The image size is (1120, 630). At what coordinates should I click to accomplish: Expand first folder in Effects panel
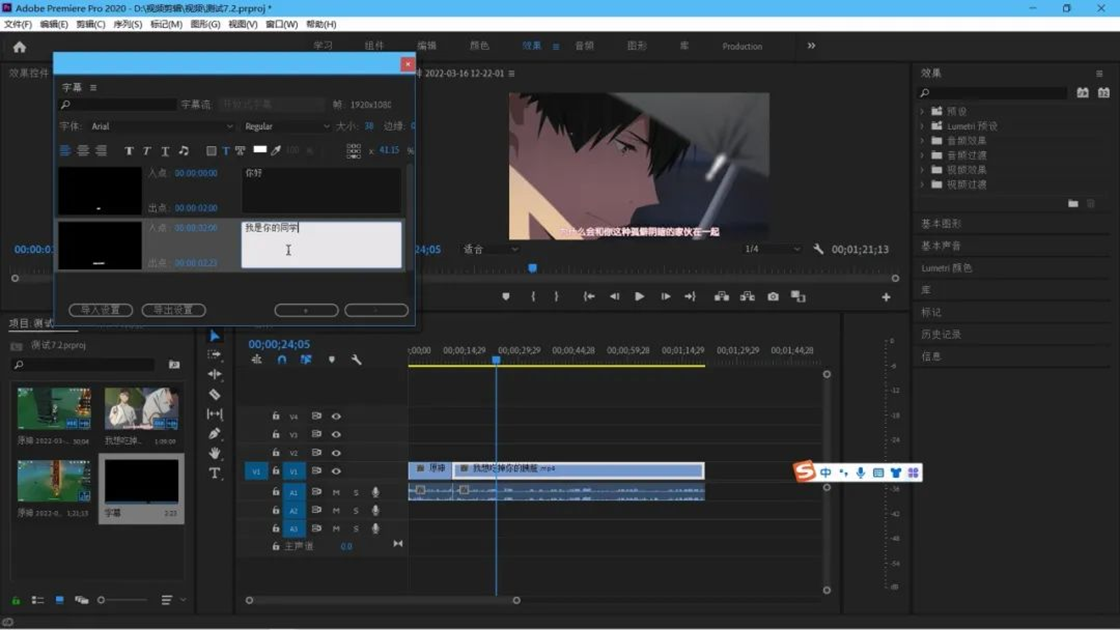[x=922, y=111]
